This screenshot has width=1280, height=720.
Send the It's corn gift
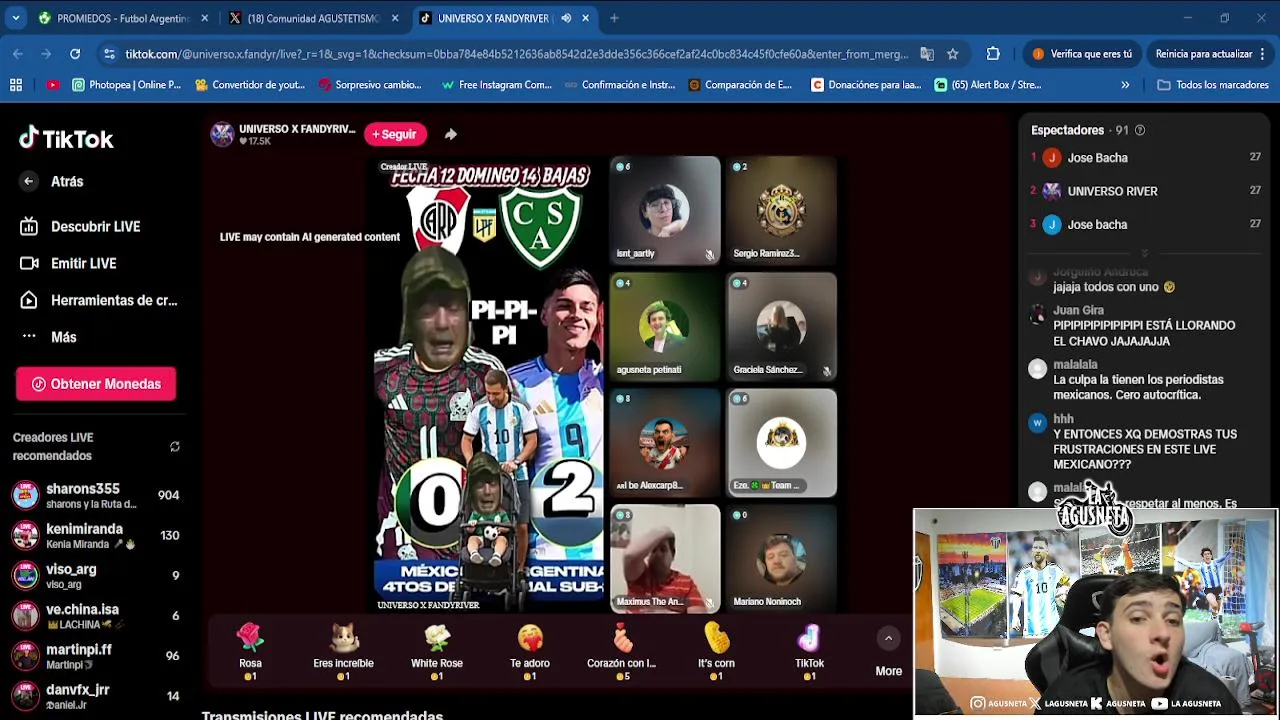(716, 652)
